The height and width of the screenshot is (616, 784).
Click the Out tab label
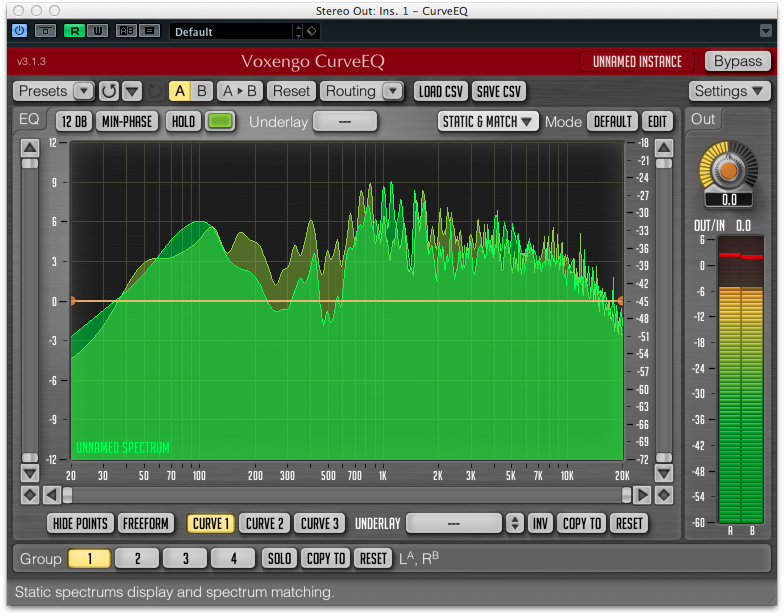click(x=702, y=120)
